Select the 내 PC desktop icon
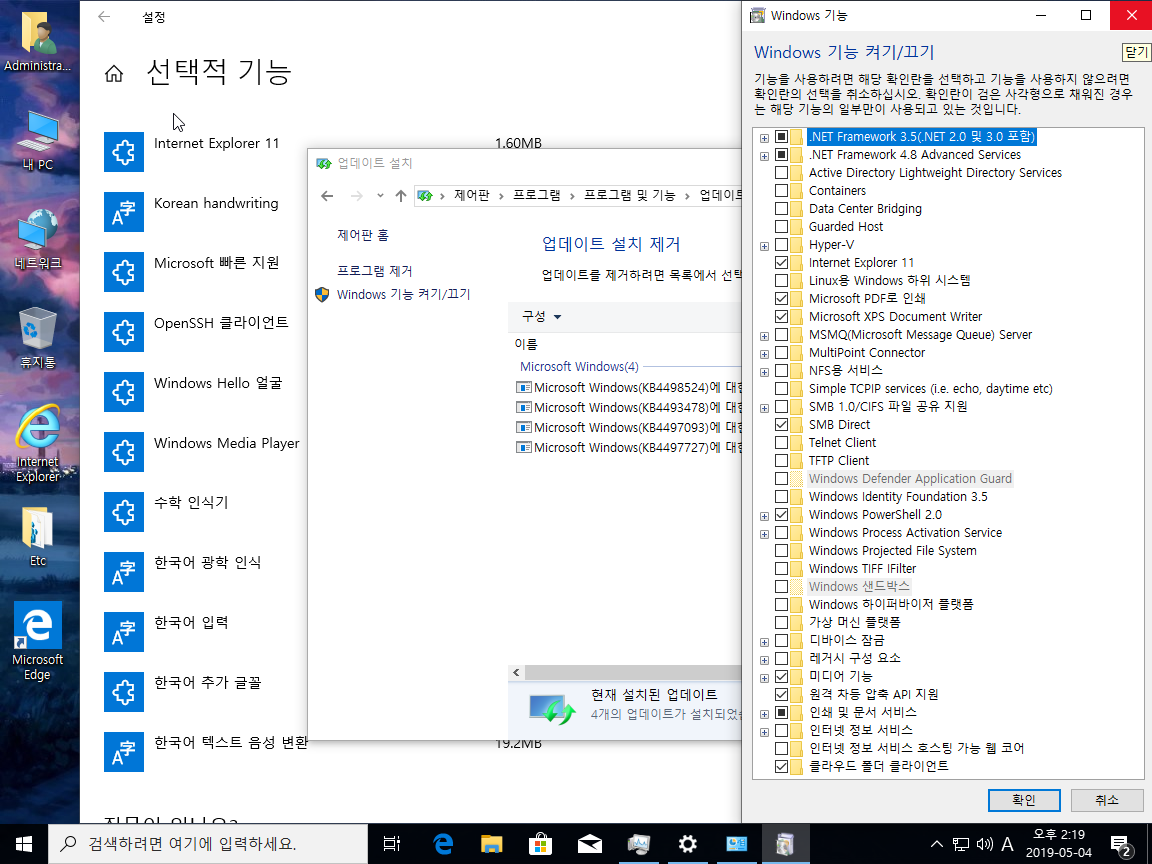Screen dimensions: 1152x864 click(x=37, y=141)
